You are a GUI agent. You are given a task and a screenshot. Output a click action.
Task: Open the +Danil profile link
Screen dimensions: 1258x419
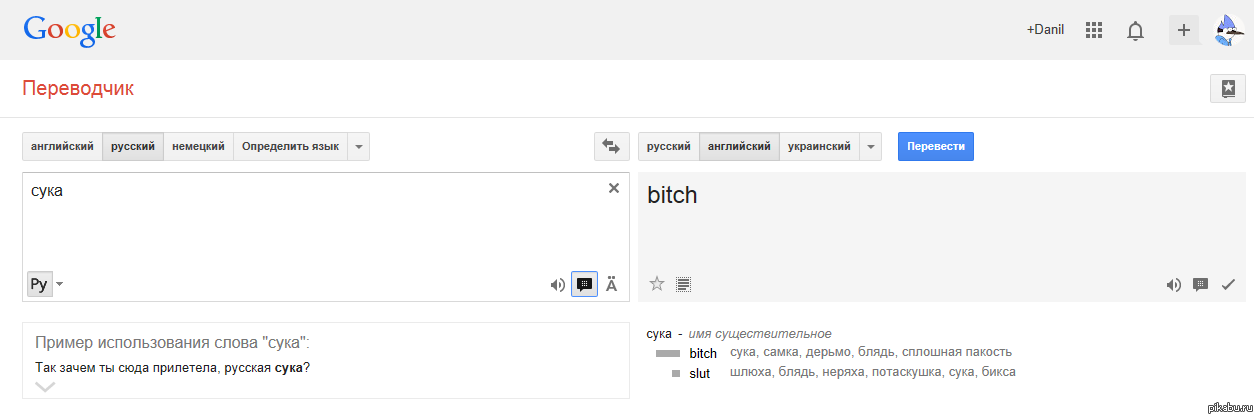coord(1045,30)
